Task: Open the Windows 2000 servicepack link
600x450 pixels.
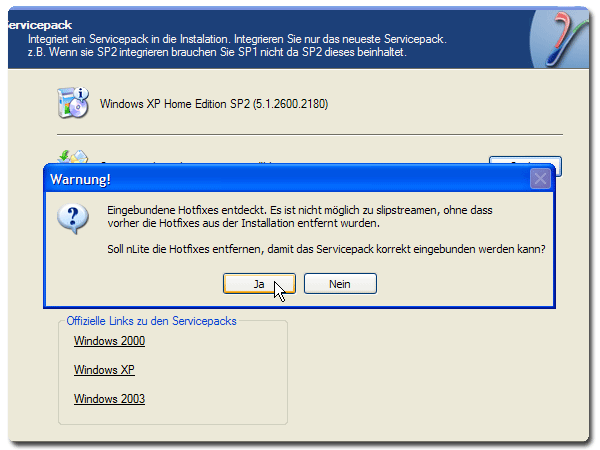Action: pos(109,341)
